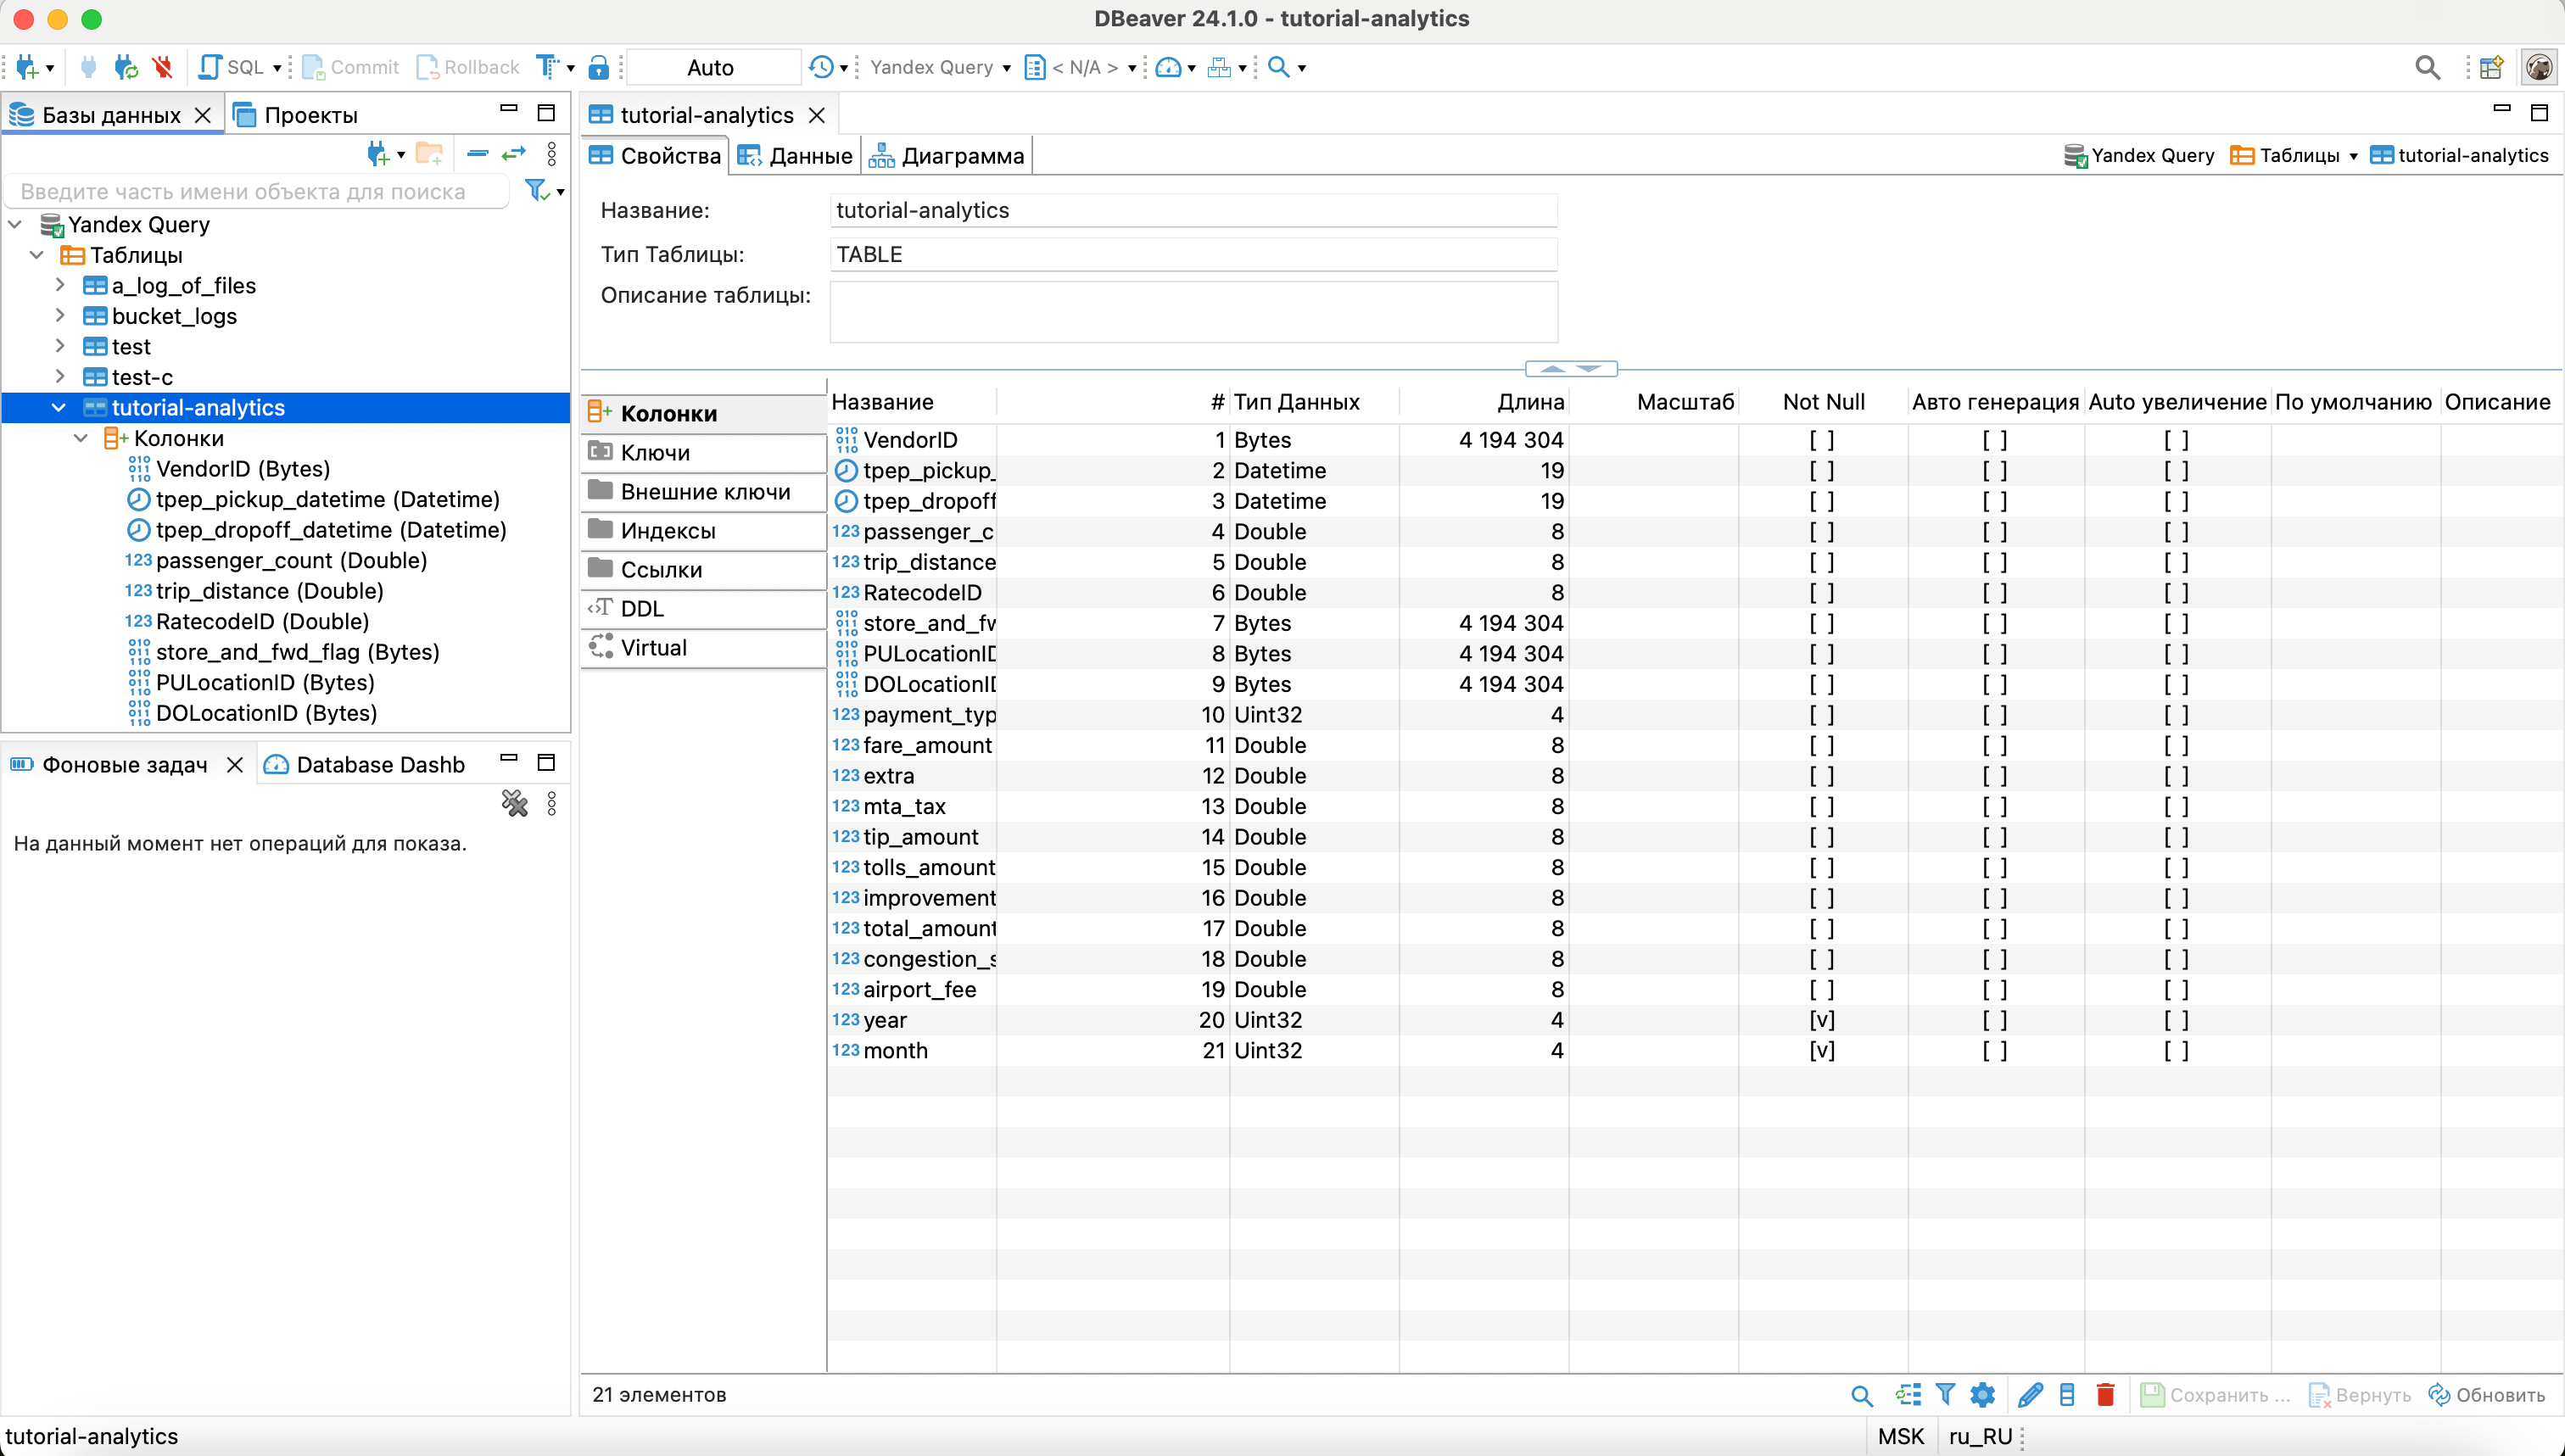
Task: Click the new connection plug icon in main toolbar
Action: [27, 67]
